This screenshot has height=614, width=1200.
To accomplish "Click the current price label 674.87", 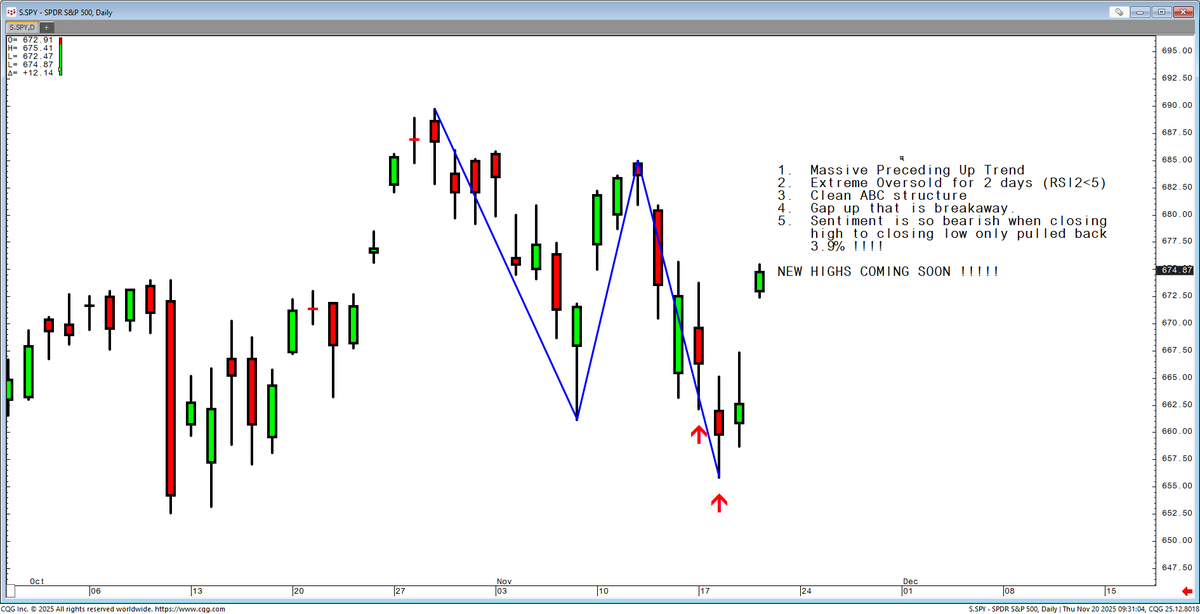I will click(1175, 270).
